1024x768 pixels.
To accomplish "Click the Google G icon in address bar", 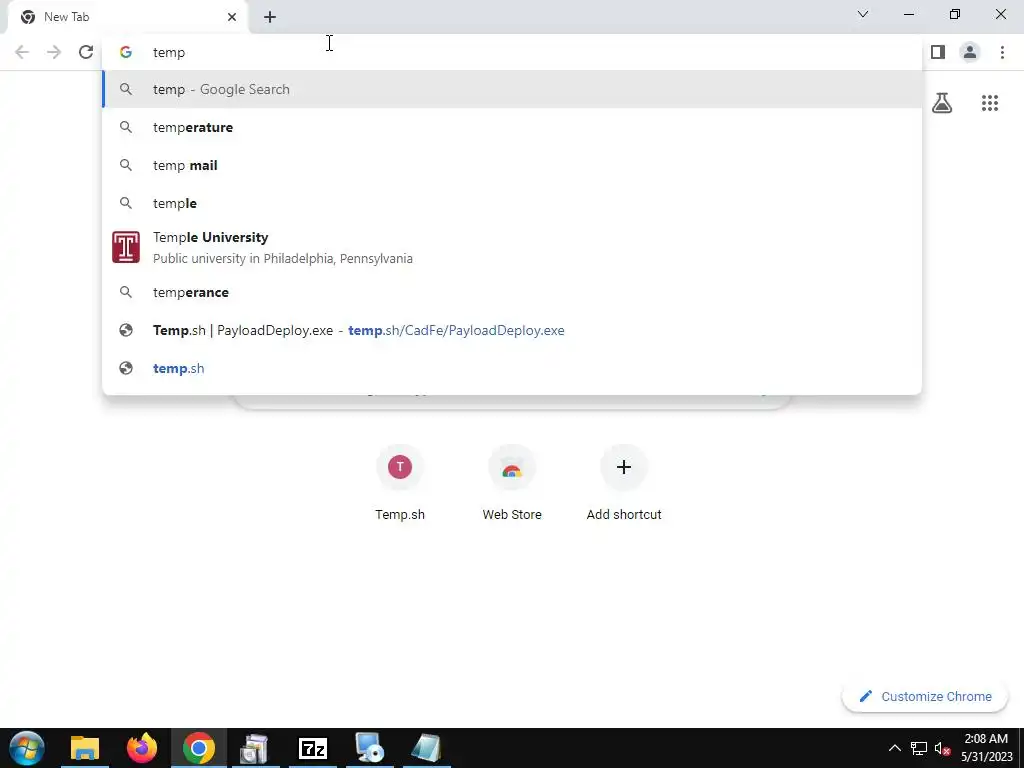I will click(126, 52).
